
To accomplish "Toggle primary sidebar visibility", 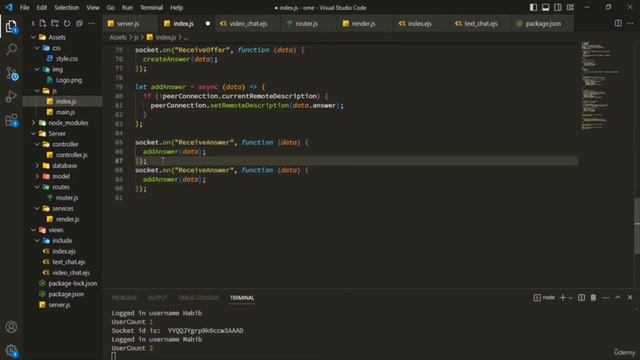I will tap(533, 7).
